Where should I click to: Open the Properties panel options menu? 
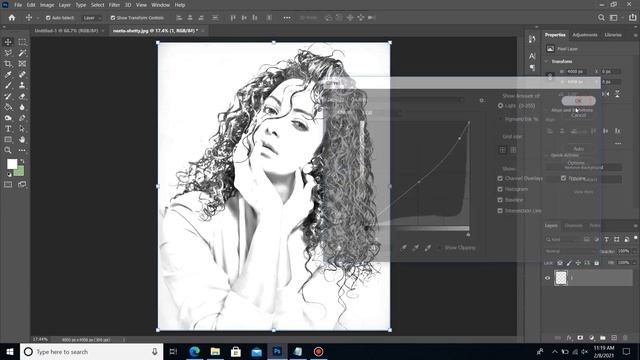click(x=636, y=35)
